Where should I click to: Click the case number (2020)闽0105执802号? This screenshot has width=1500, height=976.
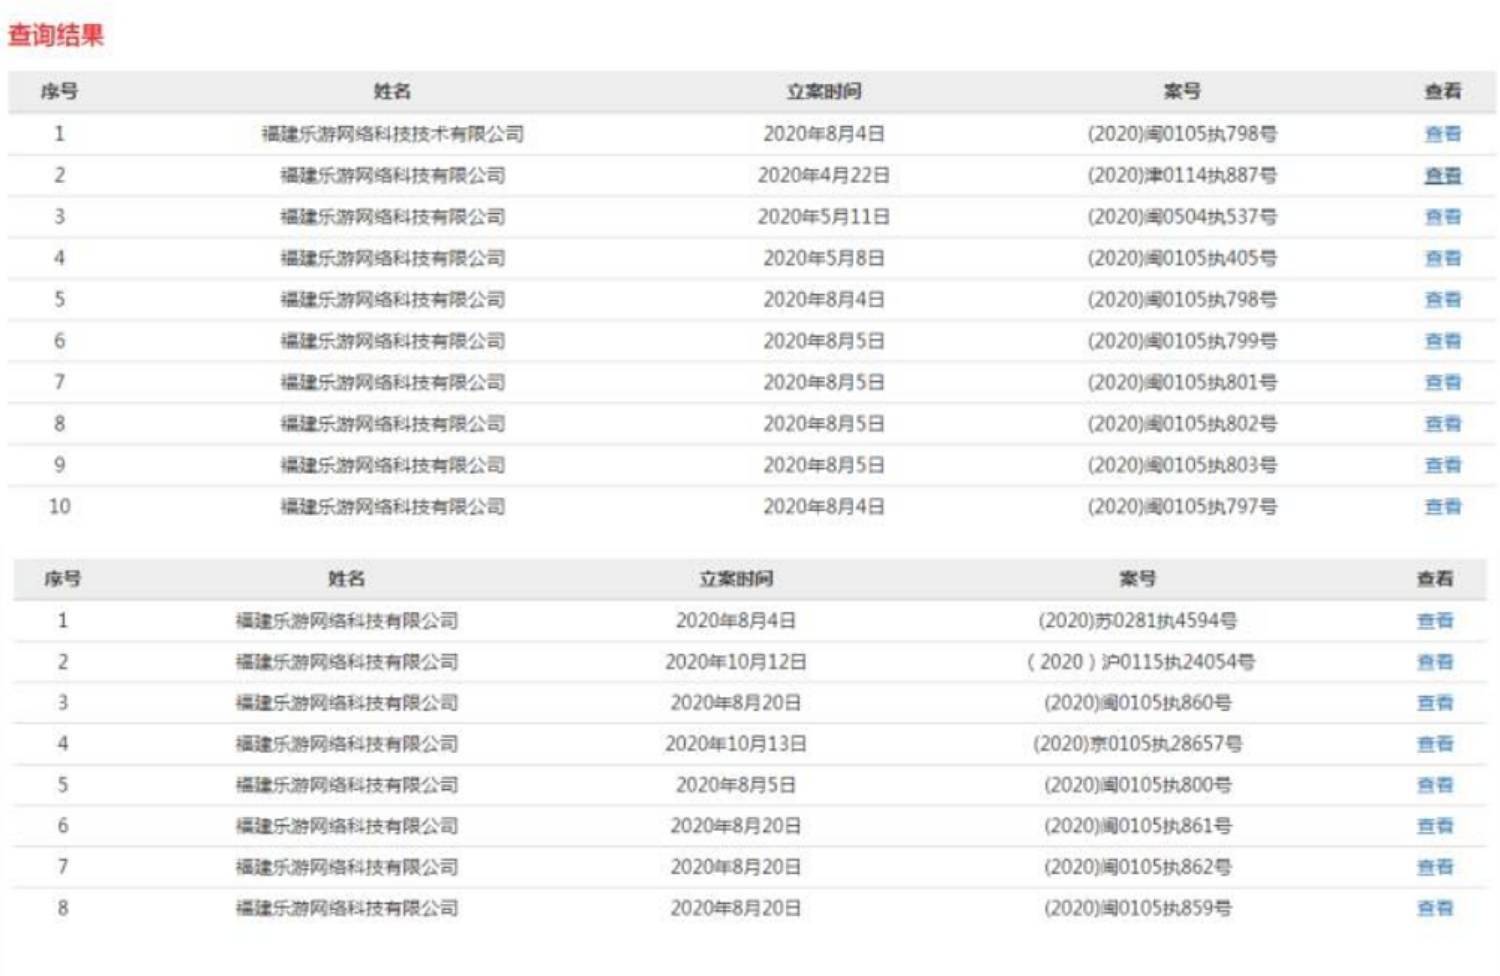pyautogui.click(x=1182, y=424)
